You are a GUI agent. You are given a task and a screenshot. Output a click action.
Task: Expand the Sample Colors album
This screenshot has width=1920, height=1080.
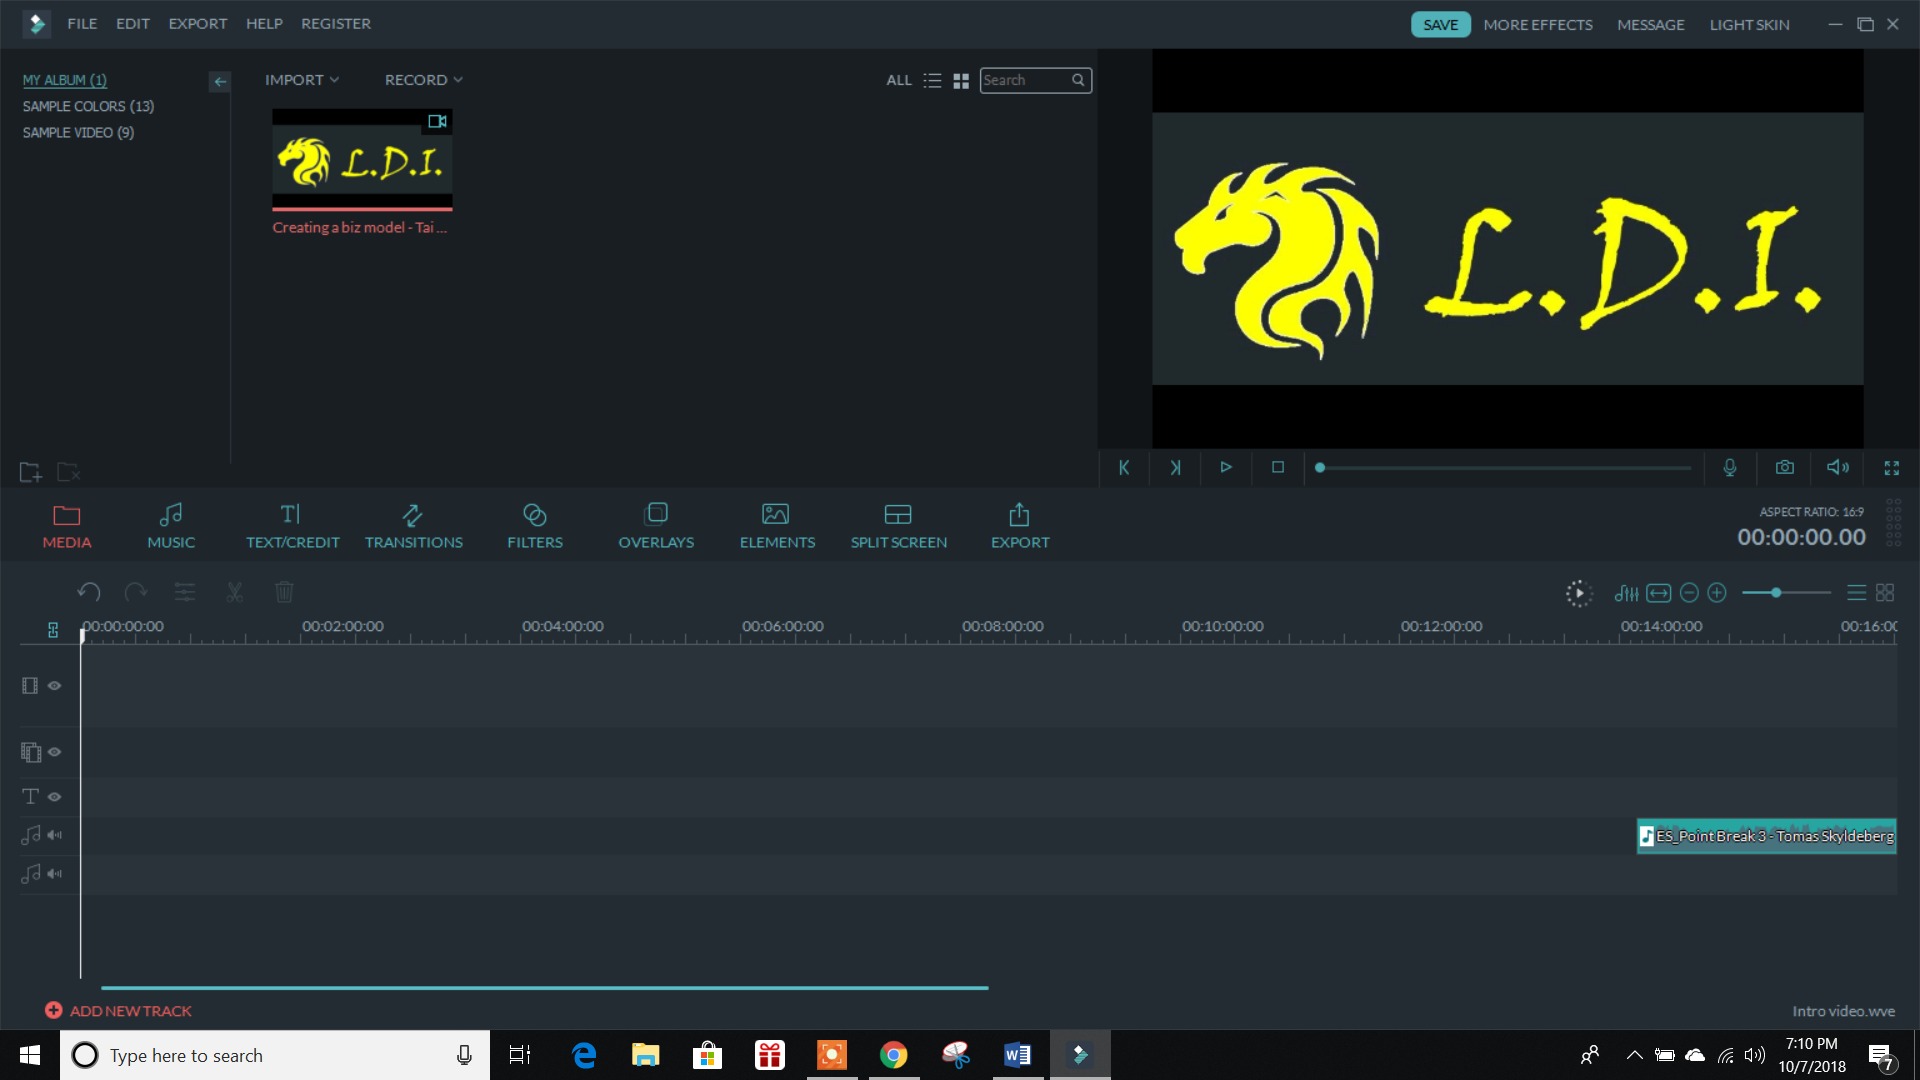[88, 106]
